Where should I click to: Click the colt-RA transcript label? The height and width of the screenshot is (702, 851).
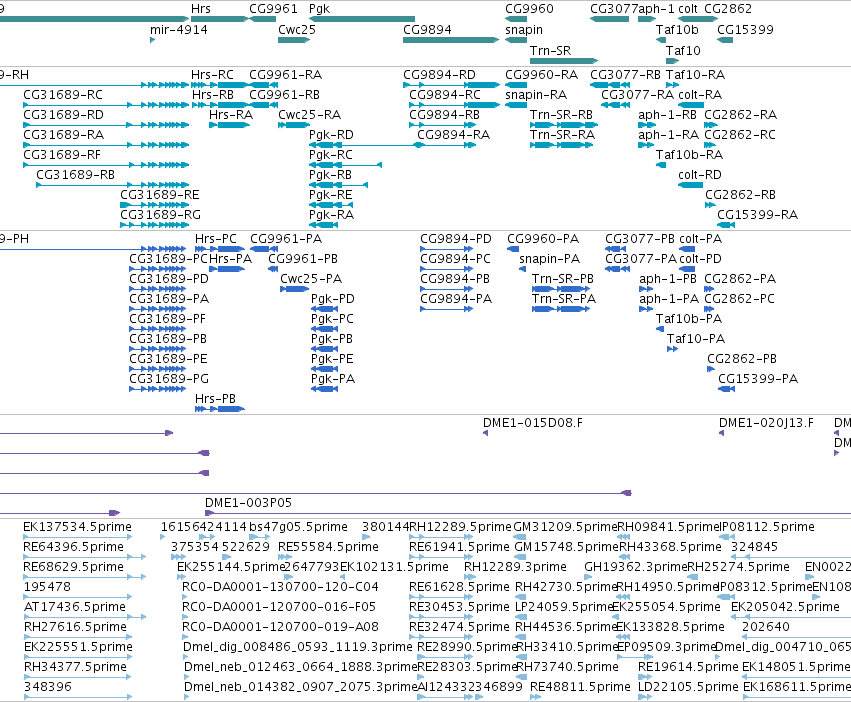click(x=700, y=94)
